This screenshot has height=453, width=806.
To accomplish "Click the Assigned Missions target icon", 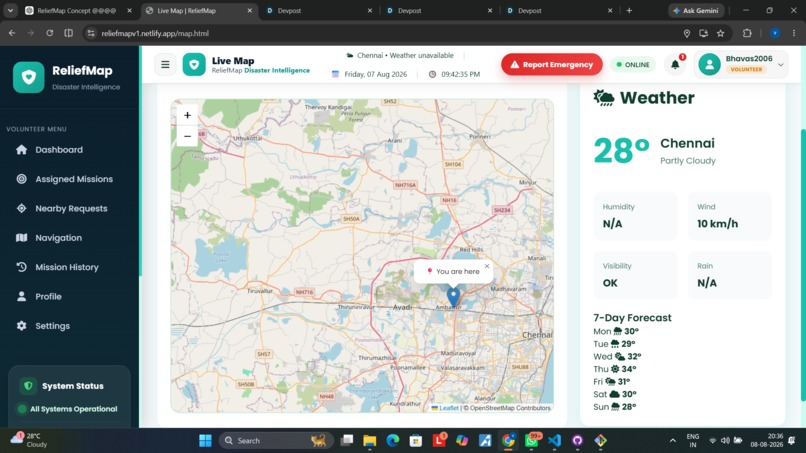I will pyautogui.click(x=22, y=179).
